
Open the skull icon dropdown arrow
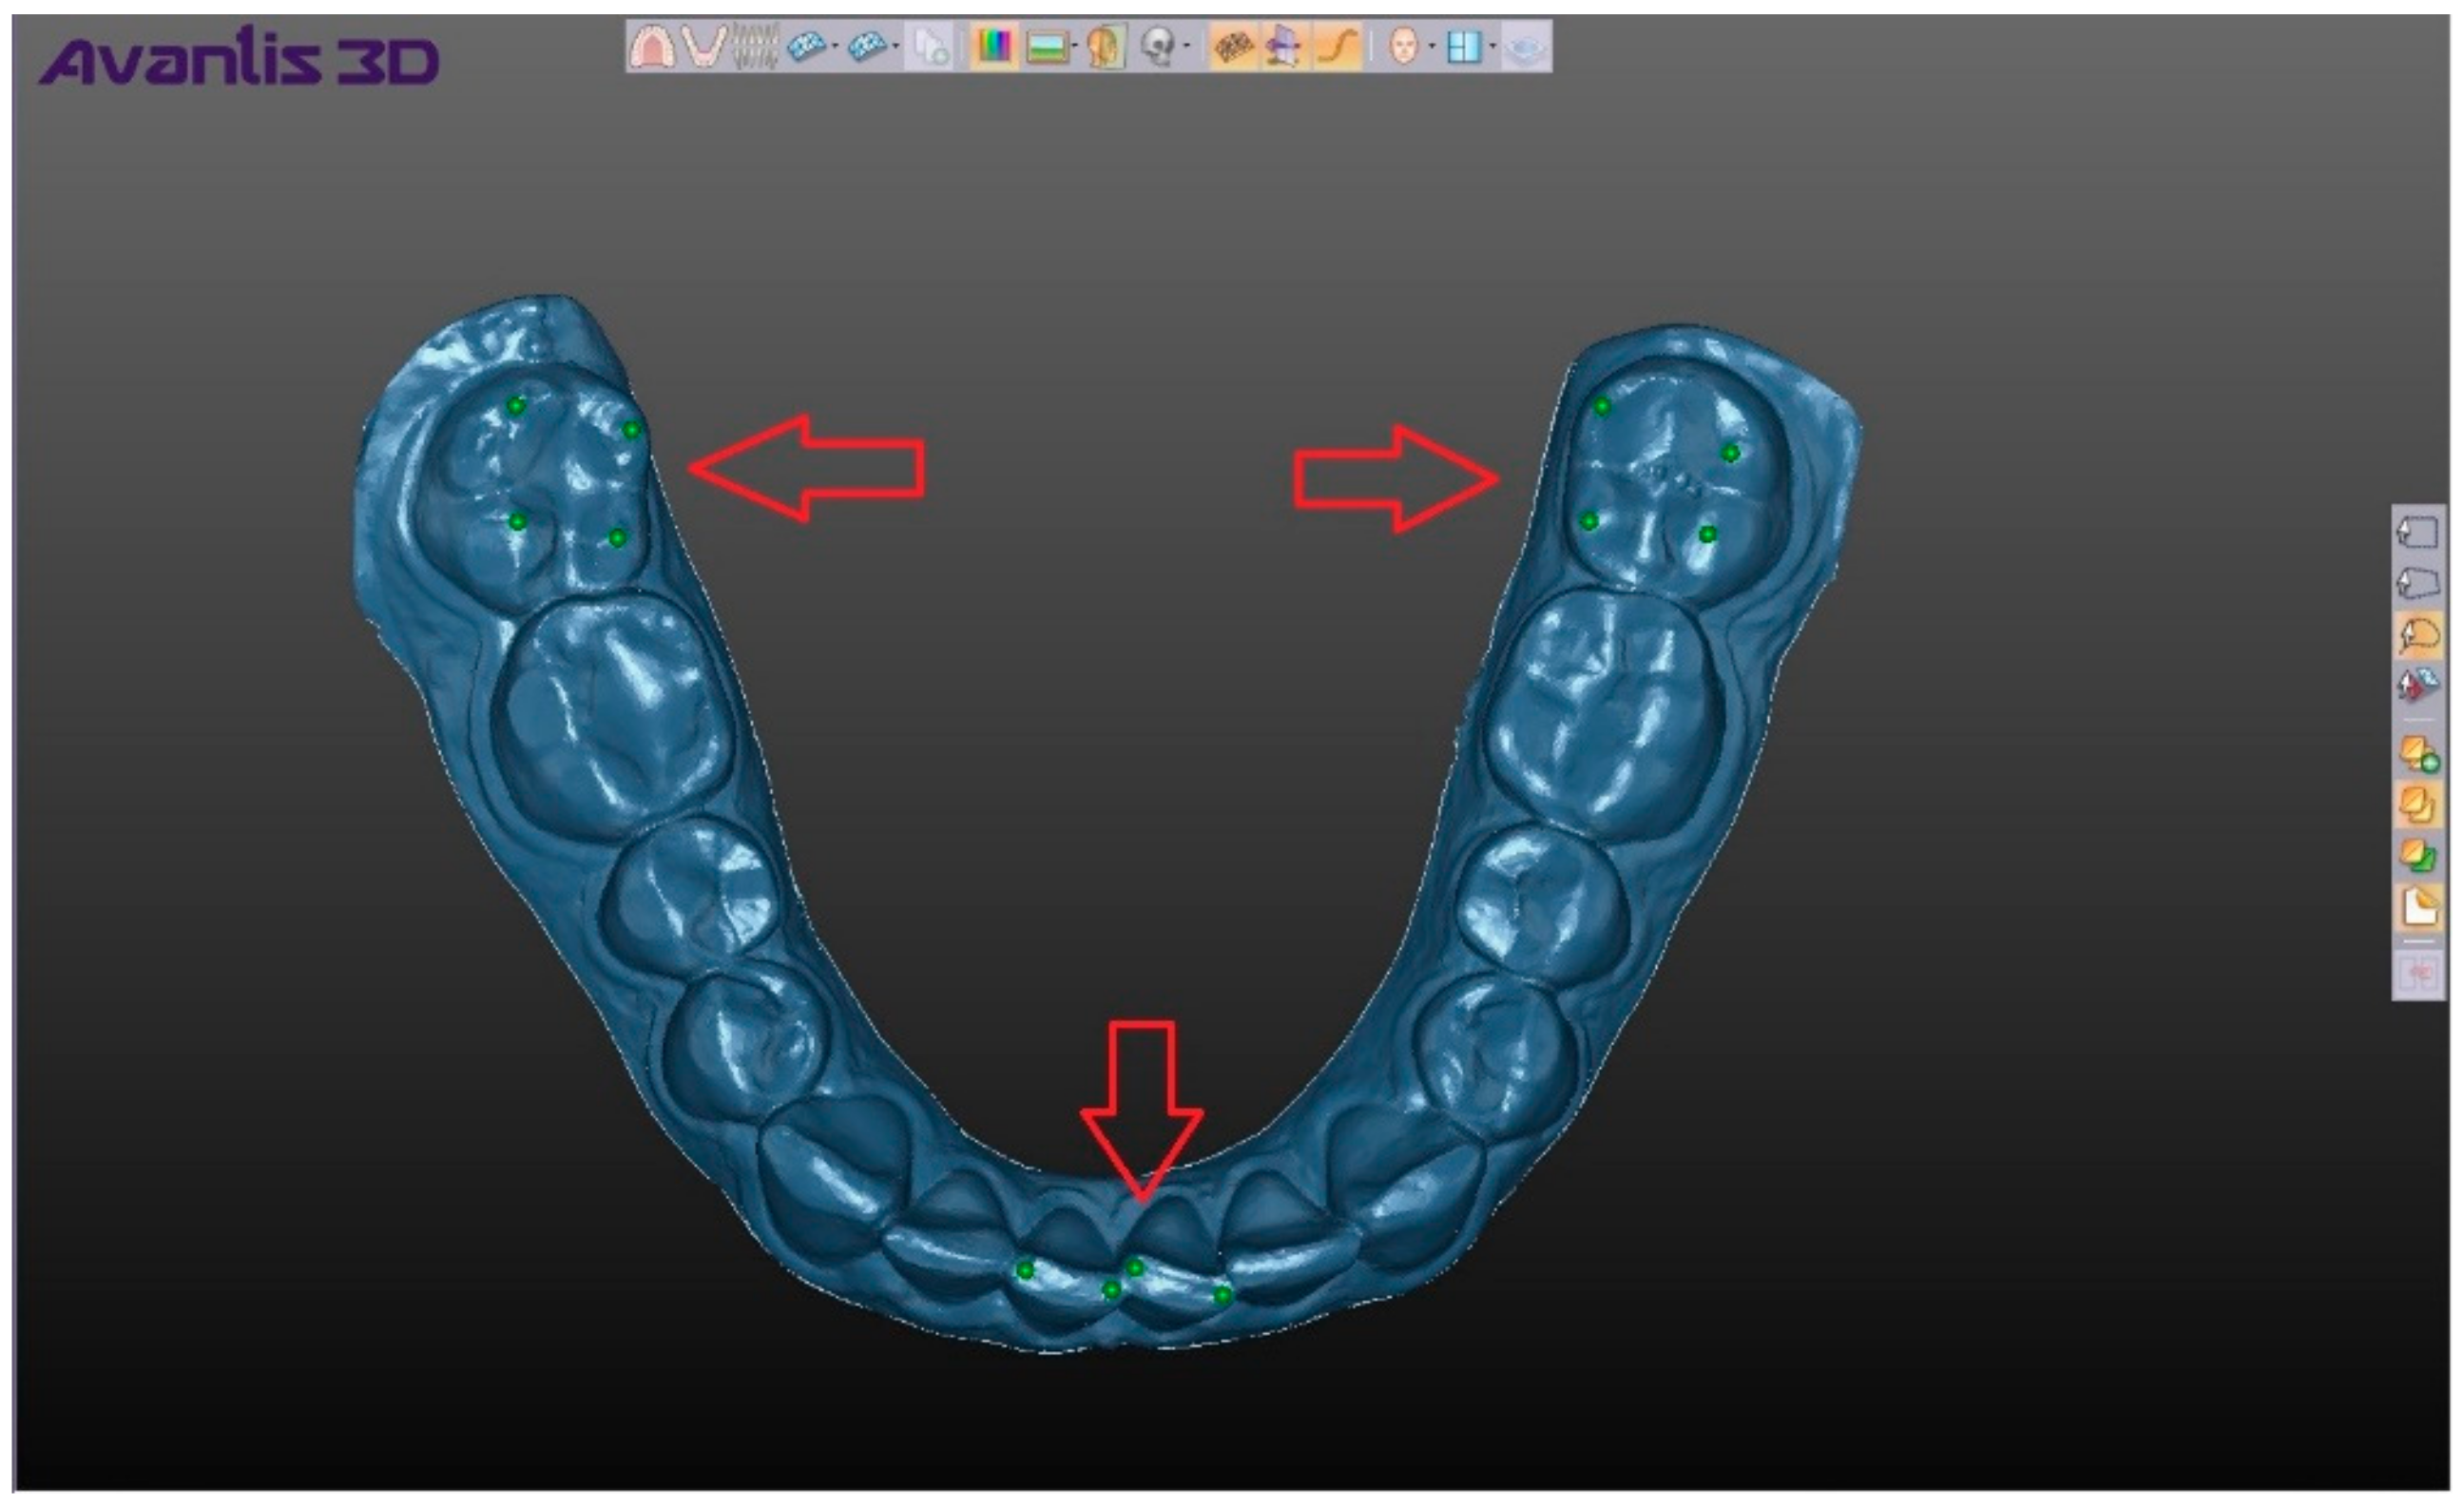tap(1186, 46)
